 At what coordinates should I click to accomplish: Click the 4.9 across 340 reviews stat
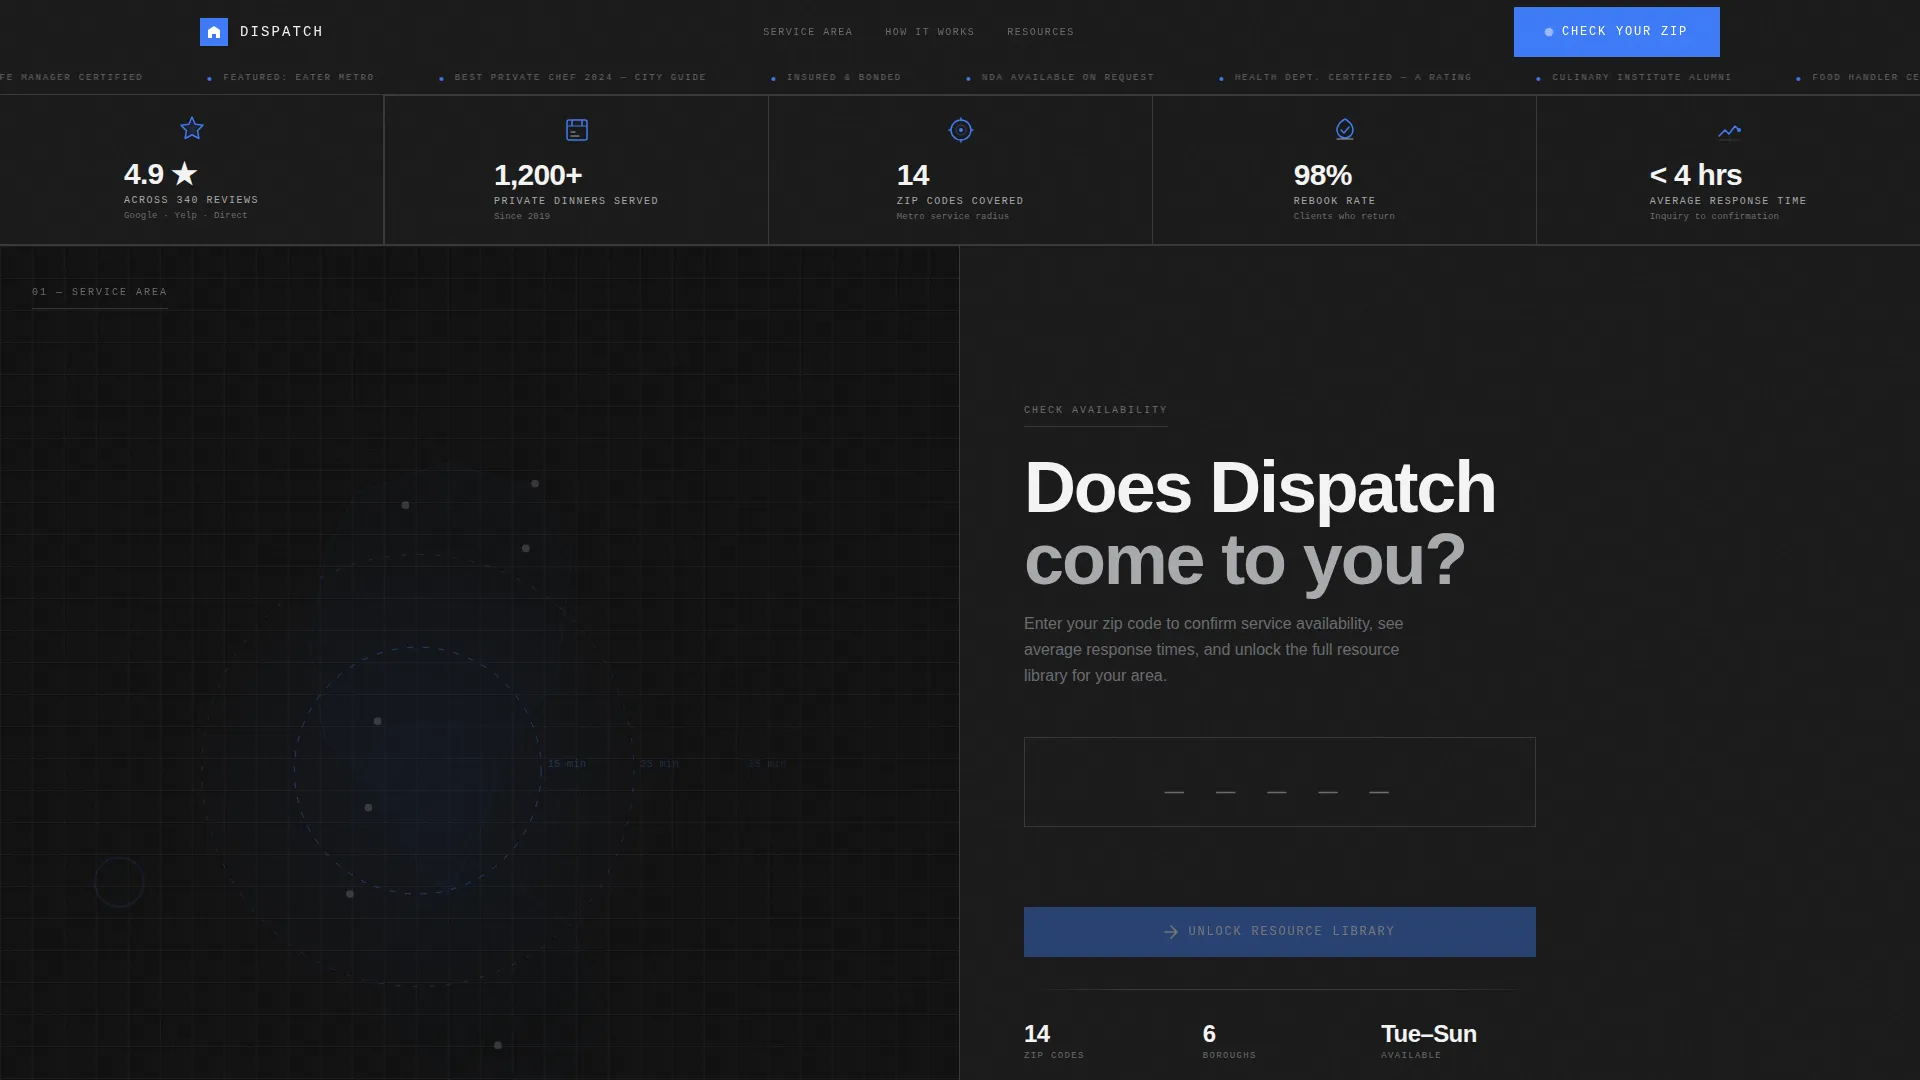tap(192, 170)
